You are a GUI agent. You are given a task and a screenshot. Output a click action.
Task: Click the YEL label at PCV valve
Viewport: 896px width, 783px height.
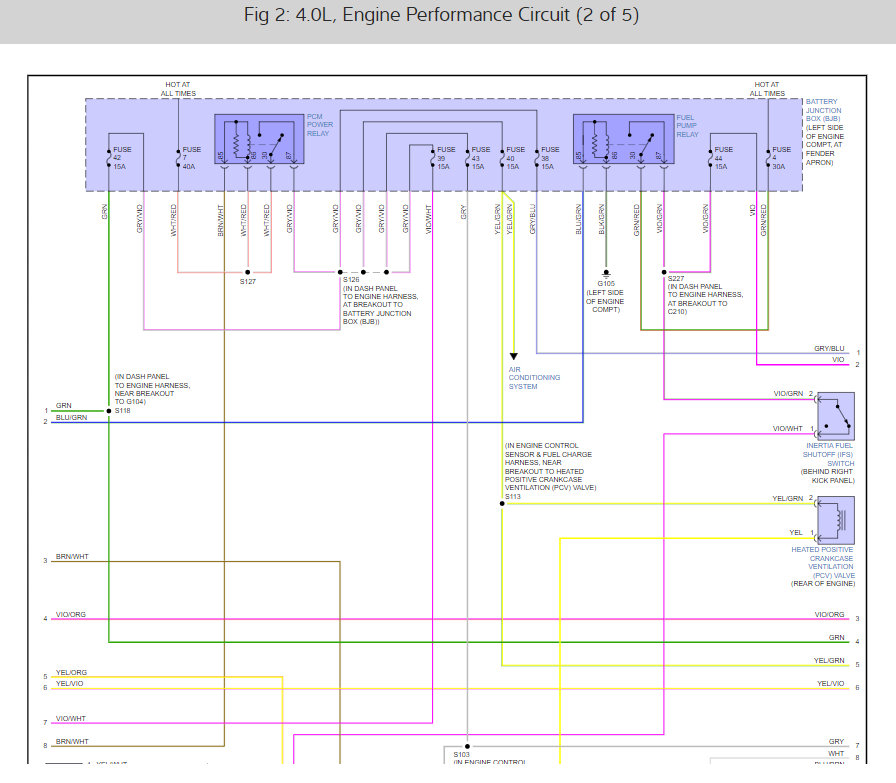point(795,532)
